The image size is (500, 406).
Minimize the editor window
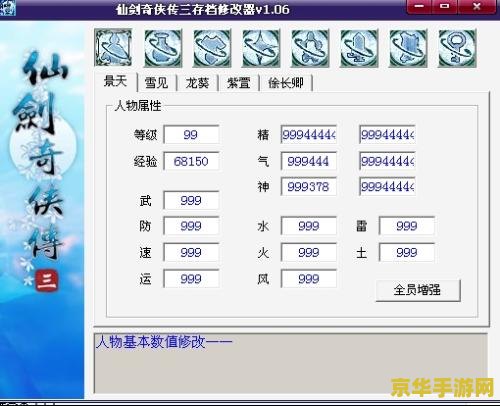(420, 6)
